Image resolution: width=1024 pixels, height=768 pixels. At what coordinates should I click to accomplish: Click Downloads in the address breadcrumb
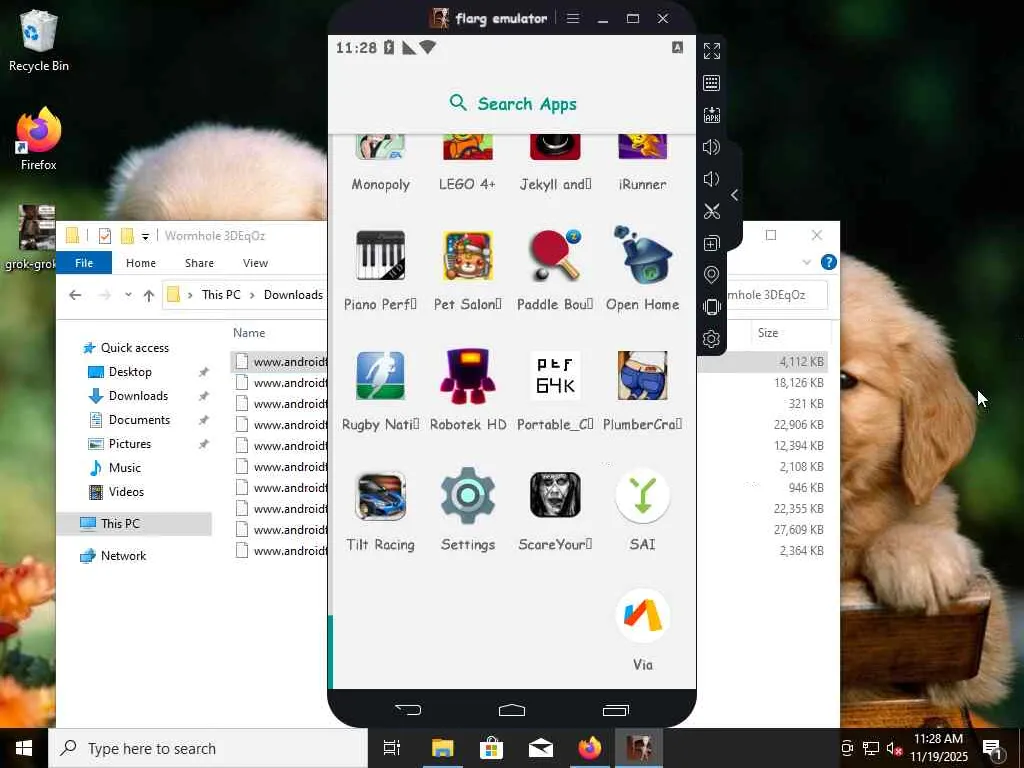click(293, 295)
